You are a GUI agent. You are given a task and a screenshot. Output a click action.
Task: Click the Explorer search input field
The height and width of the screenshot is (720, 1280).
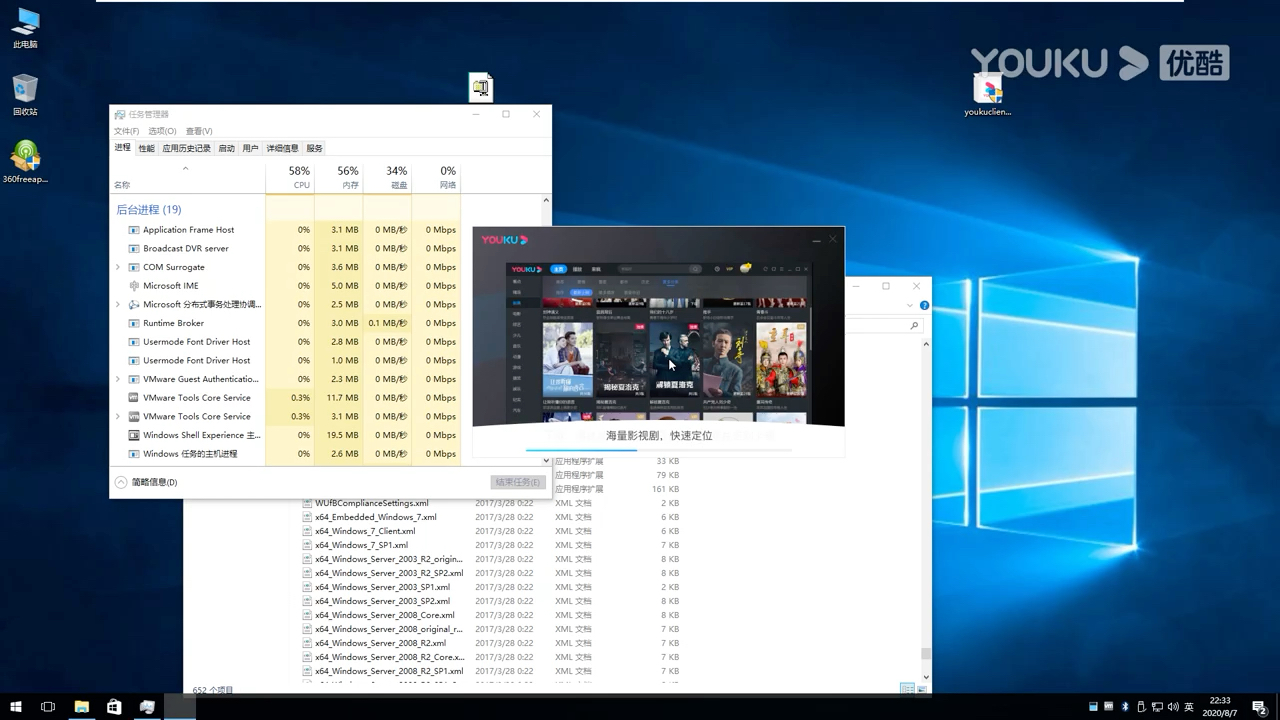point(884,326)
